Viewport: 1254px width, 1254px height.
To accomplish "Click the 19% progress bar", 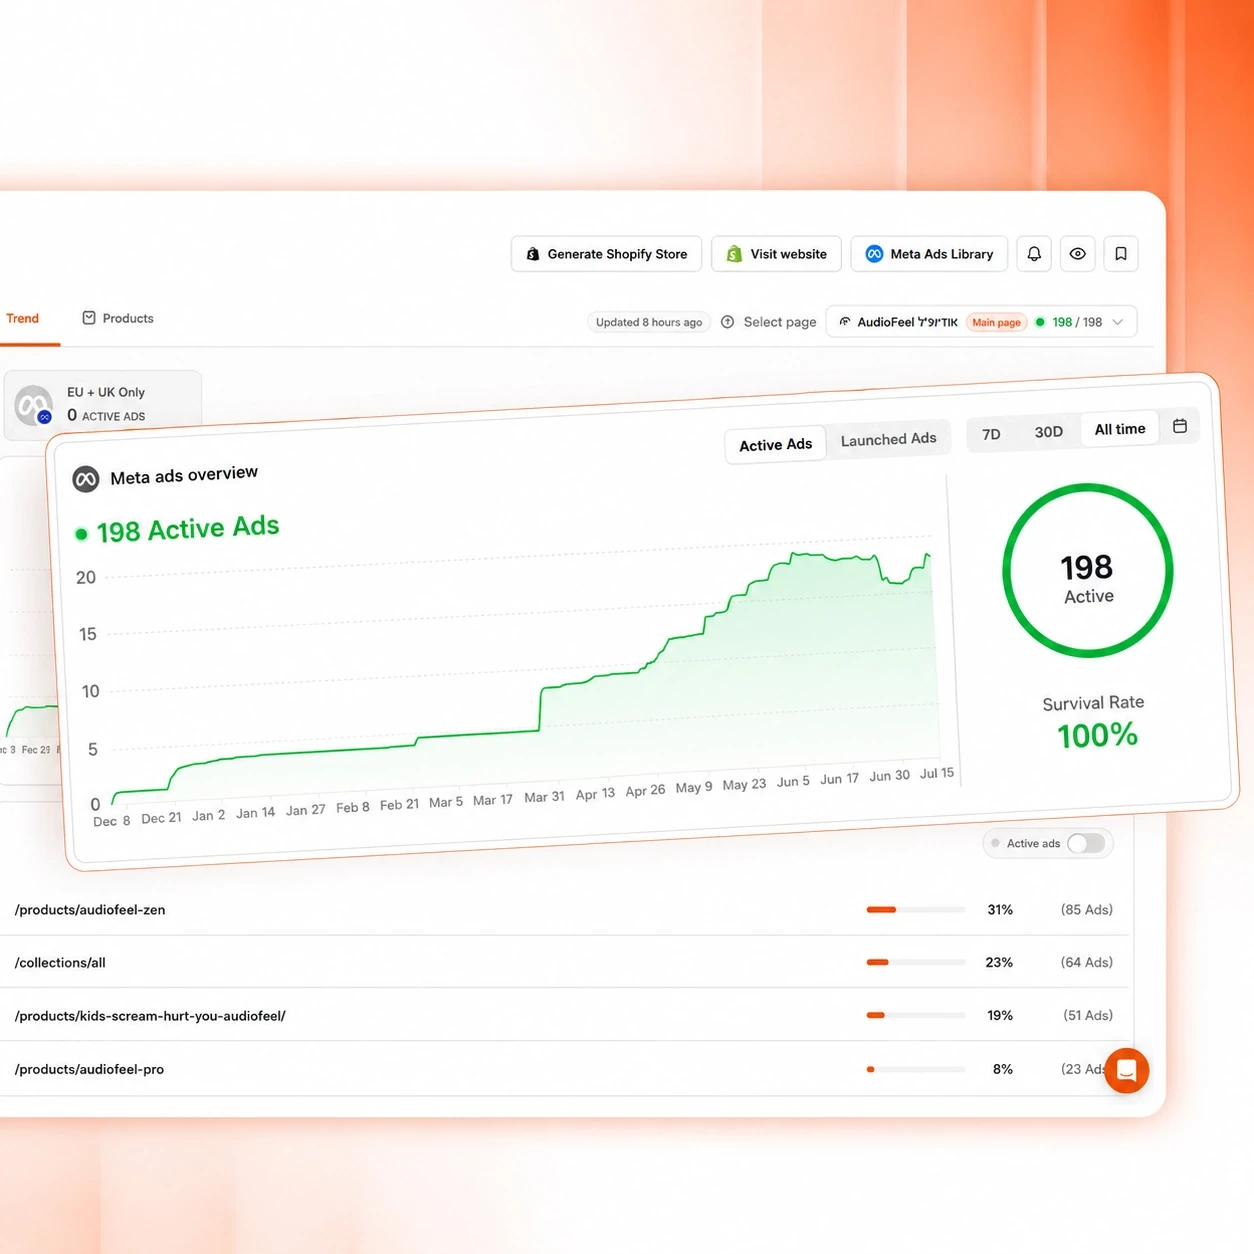I will (x=916, y=1015).
